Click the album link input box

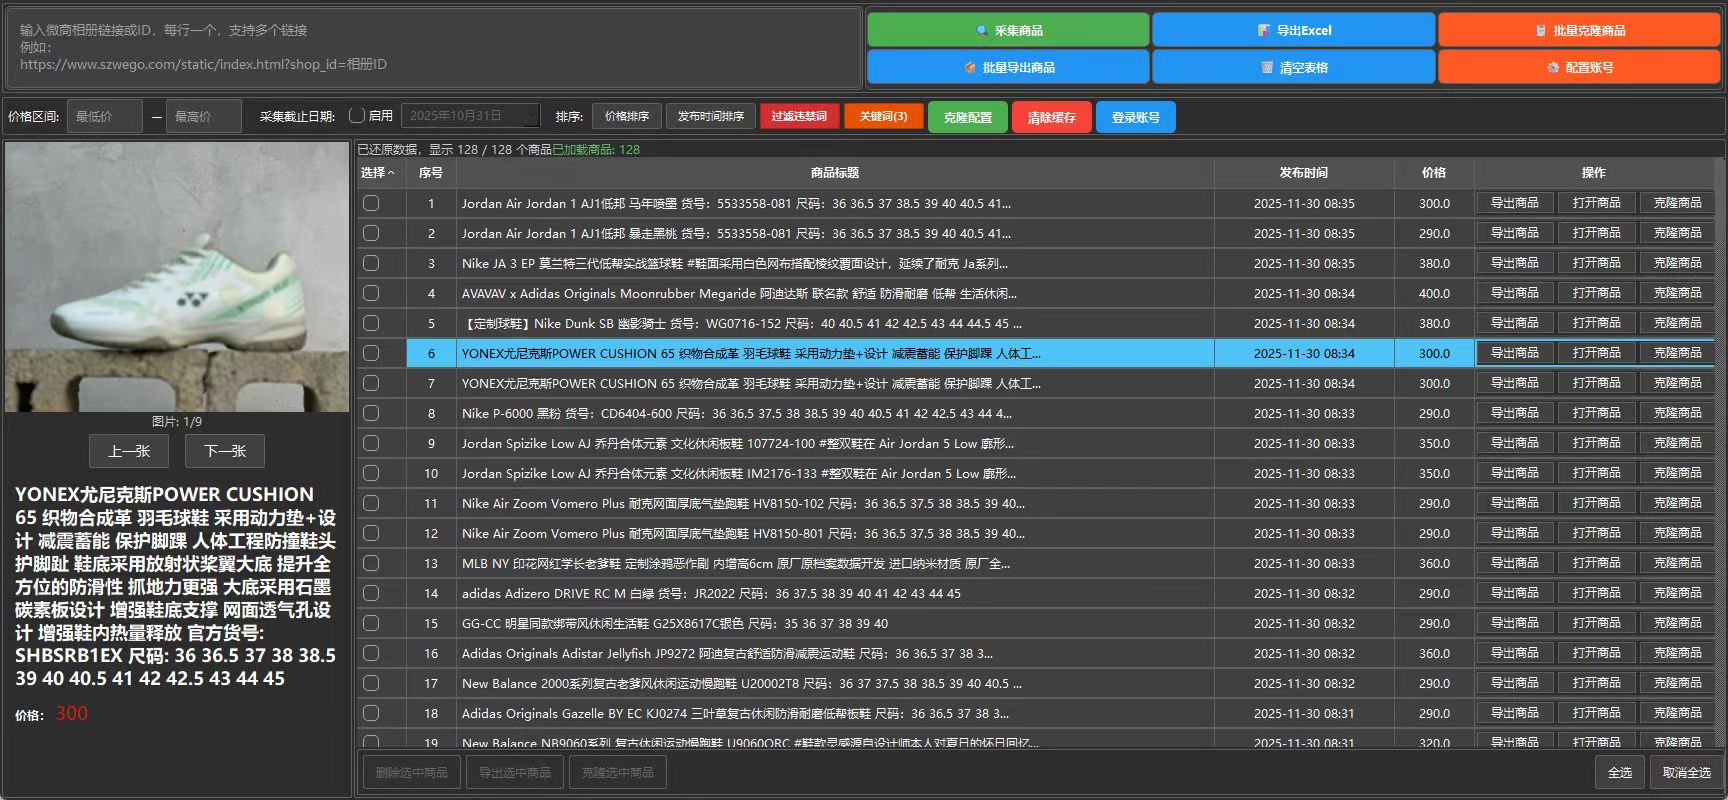[434, 48]
